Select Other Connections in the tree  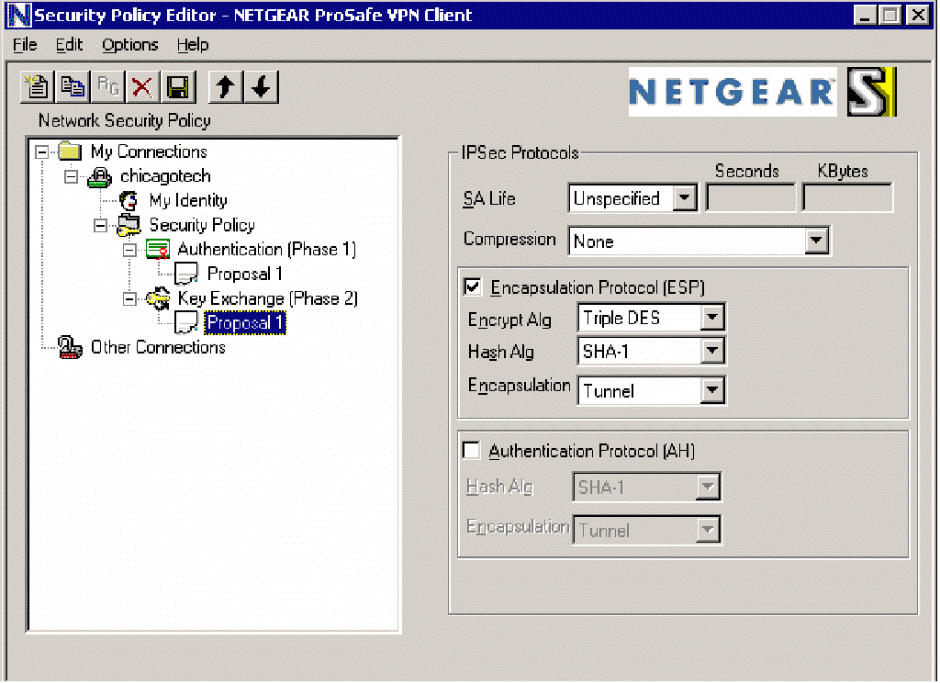(158, 348)
